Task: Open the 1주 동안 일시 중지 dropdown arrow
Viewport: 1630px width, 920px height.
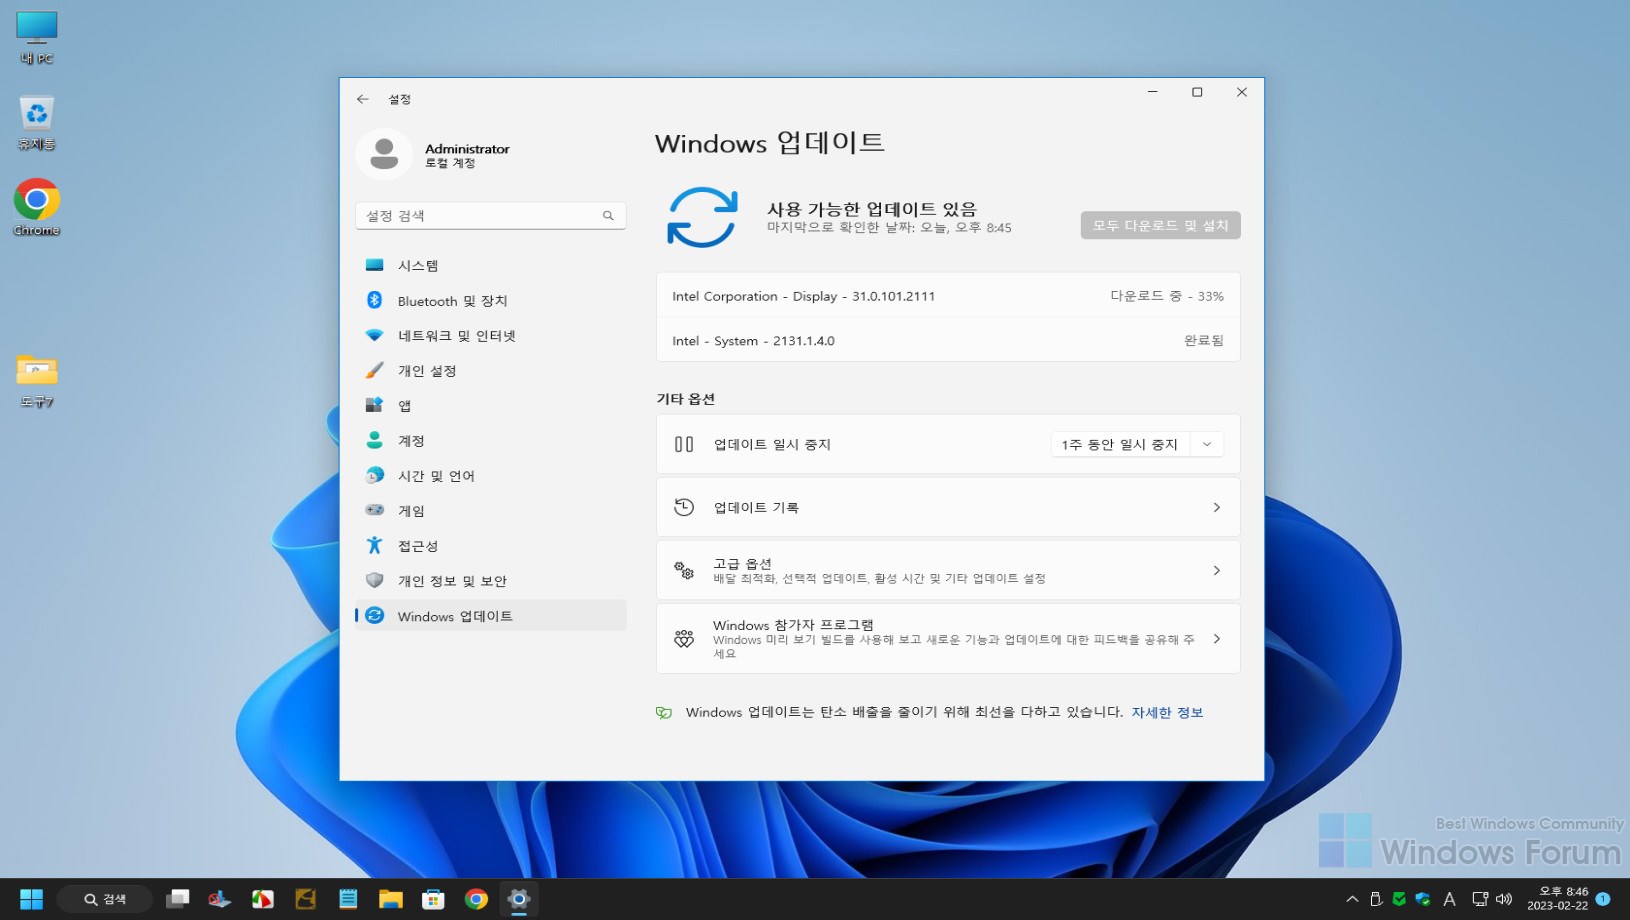Action: pos(1207,444)
